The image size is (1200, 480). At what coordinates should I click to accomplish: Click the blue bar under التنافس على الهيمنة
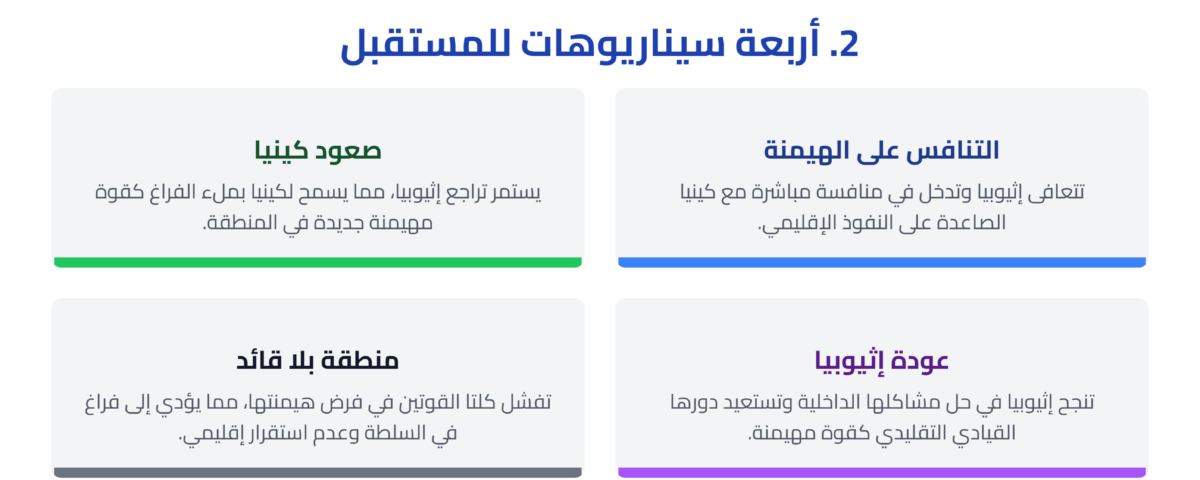[881, 262]
